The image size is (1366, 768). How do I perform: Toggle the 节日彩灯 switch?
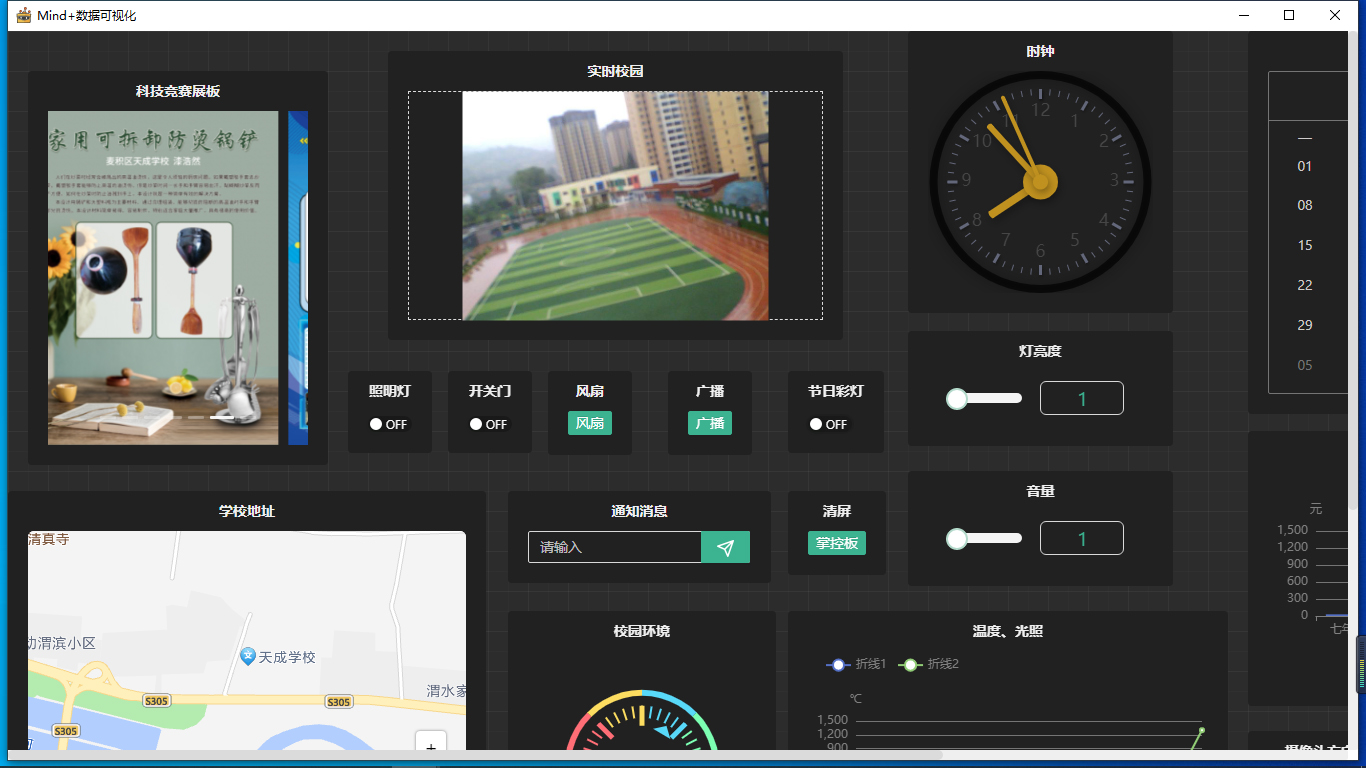pos(829,424)
